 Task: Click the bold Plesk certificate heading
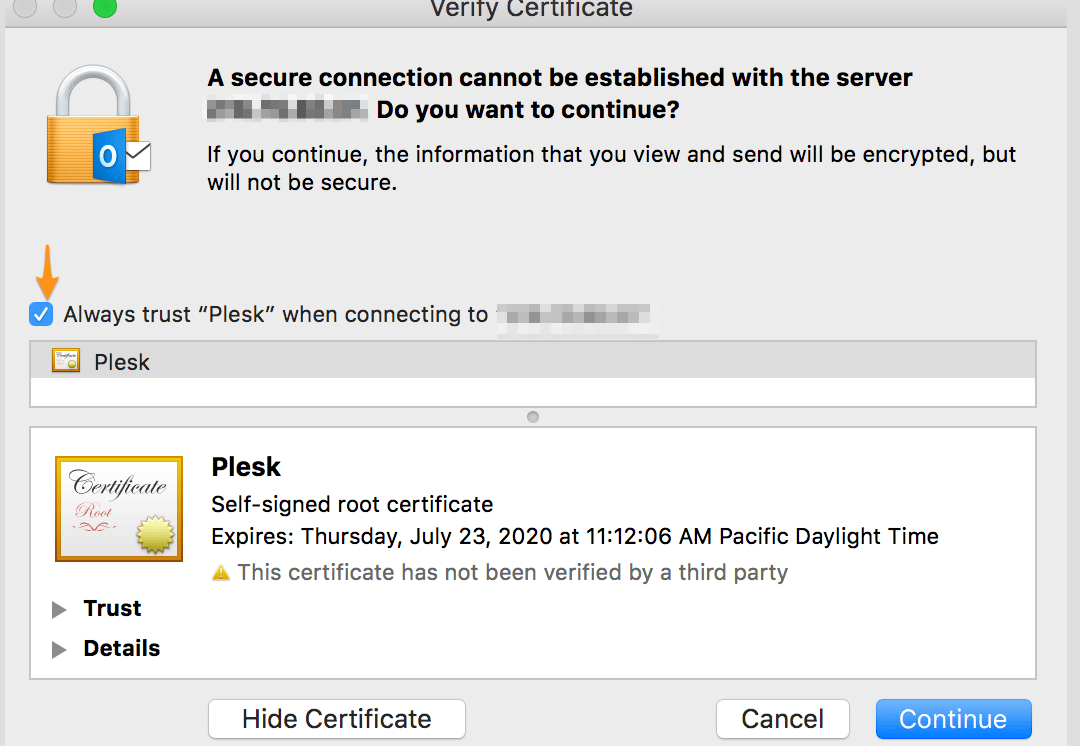click(246, 467)
